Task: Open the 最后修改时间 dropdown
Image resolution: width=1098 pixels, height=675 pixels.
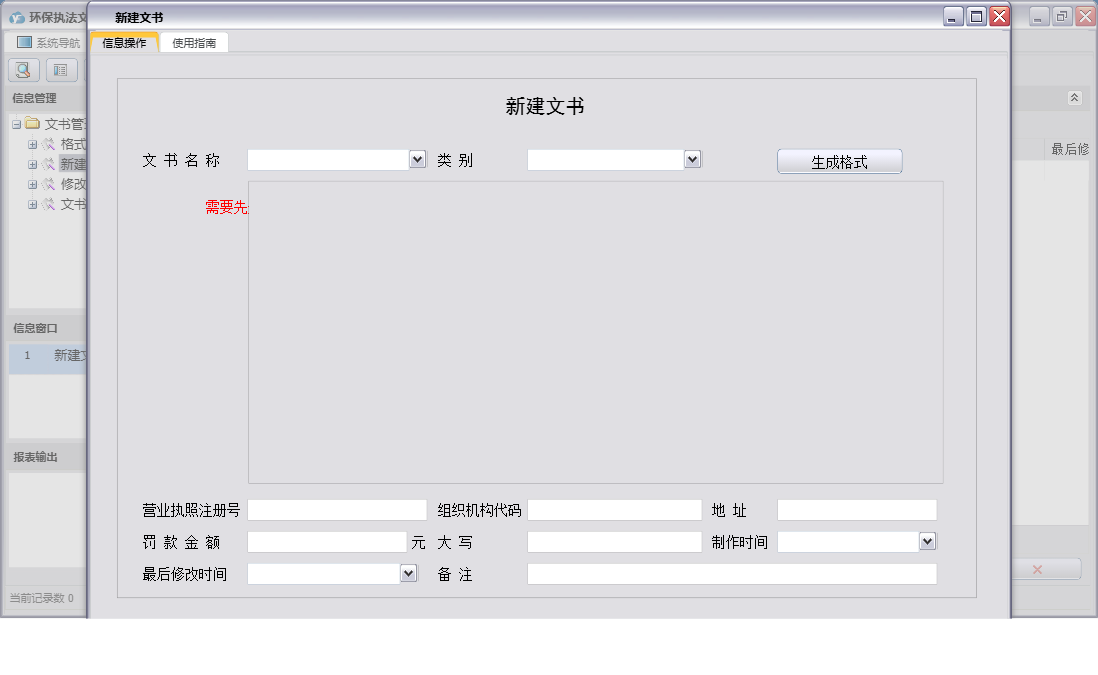Action: [408, 573]
